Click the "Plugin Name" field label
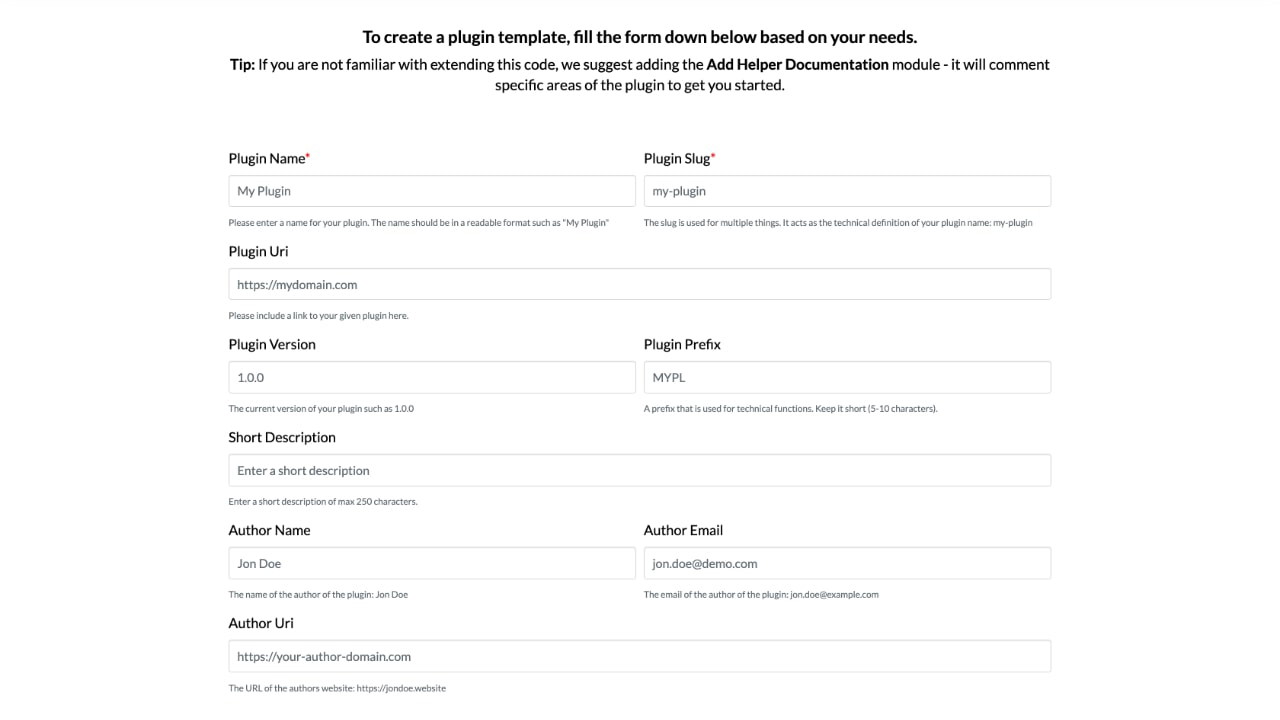The height and width of the screenshot is (720, 1280). [x=267, y=158]
